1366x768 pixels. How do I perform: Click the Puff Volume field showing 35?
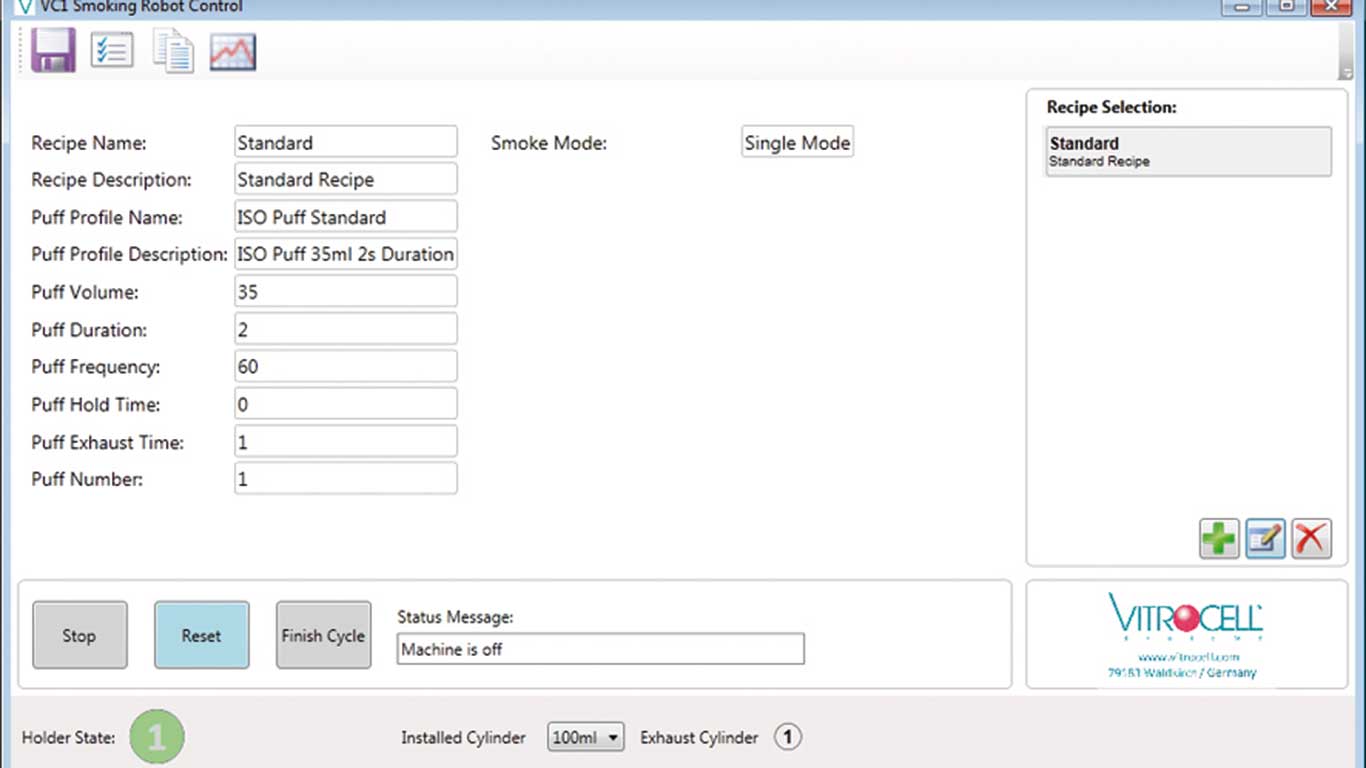click(x=346, y=292)
